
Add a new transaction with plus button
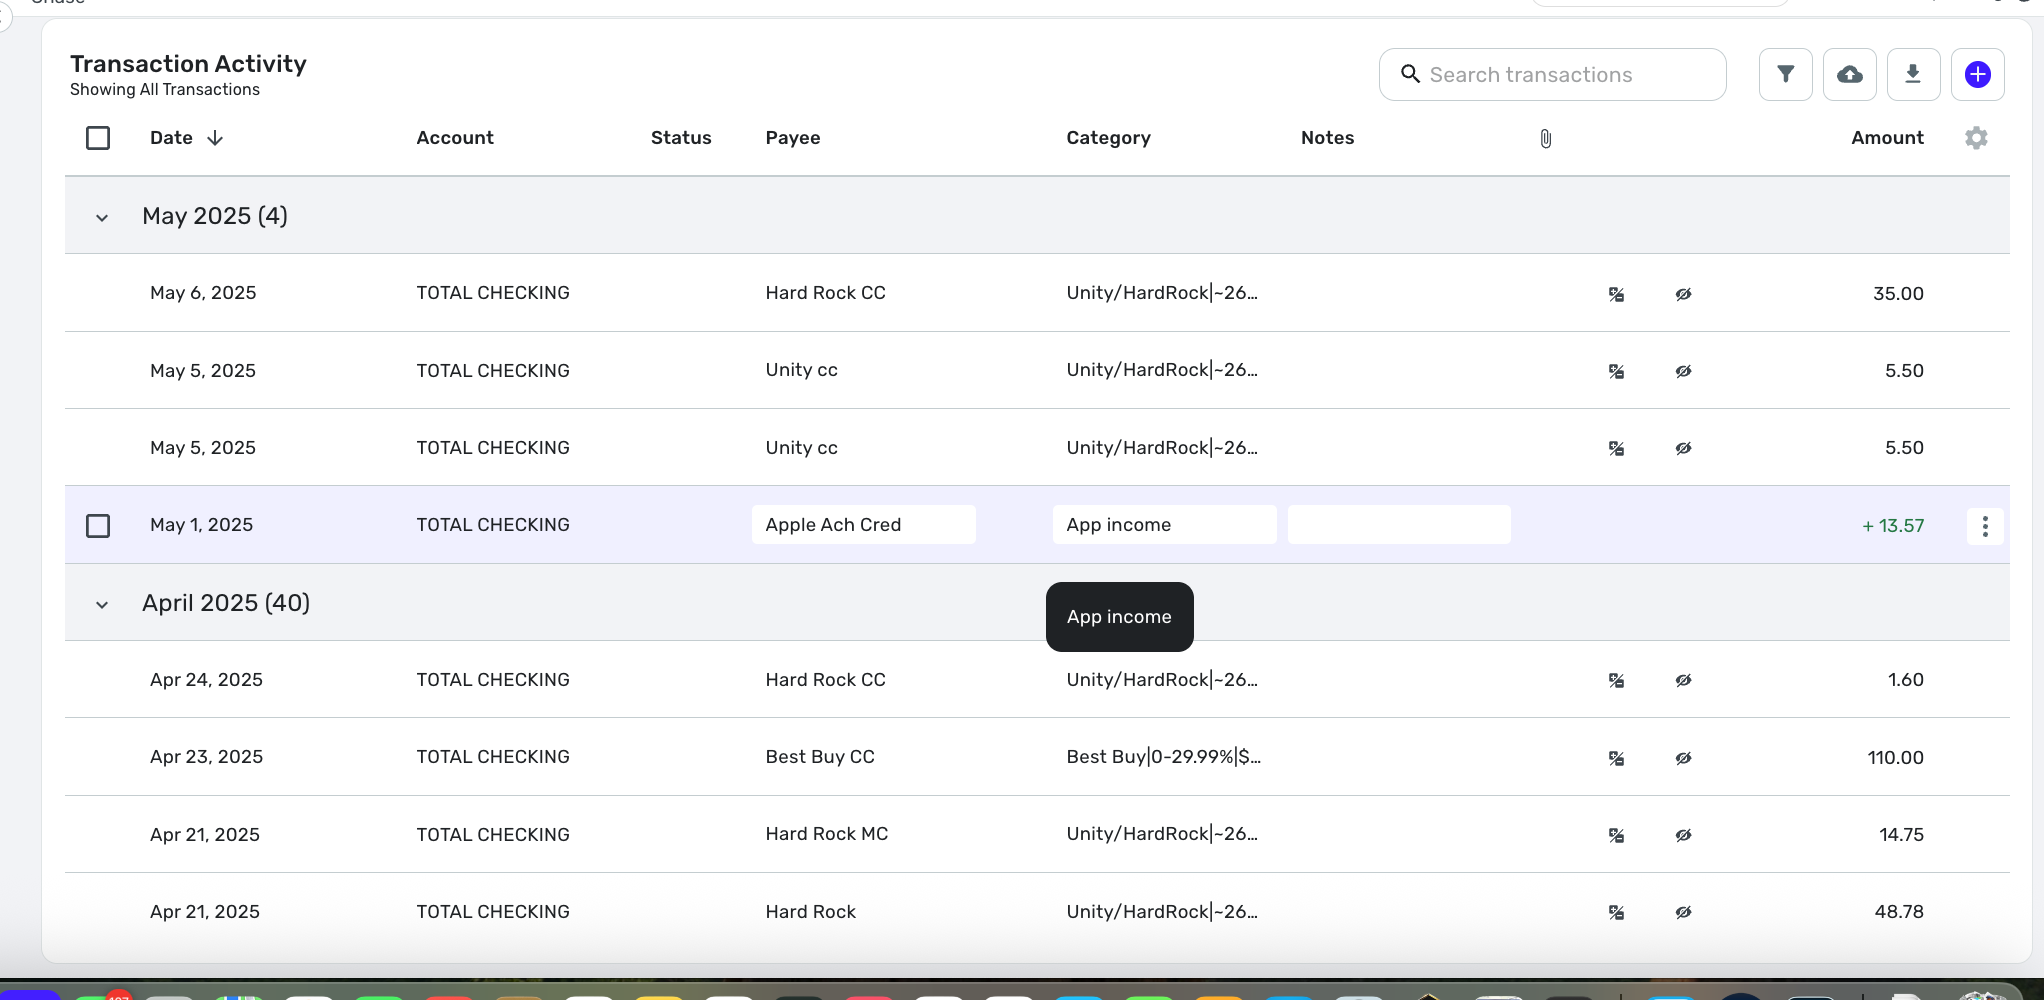point(1977,74)
